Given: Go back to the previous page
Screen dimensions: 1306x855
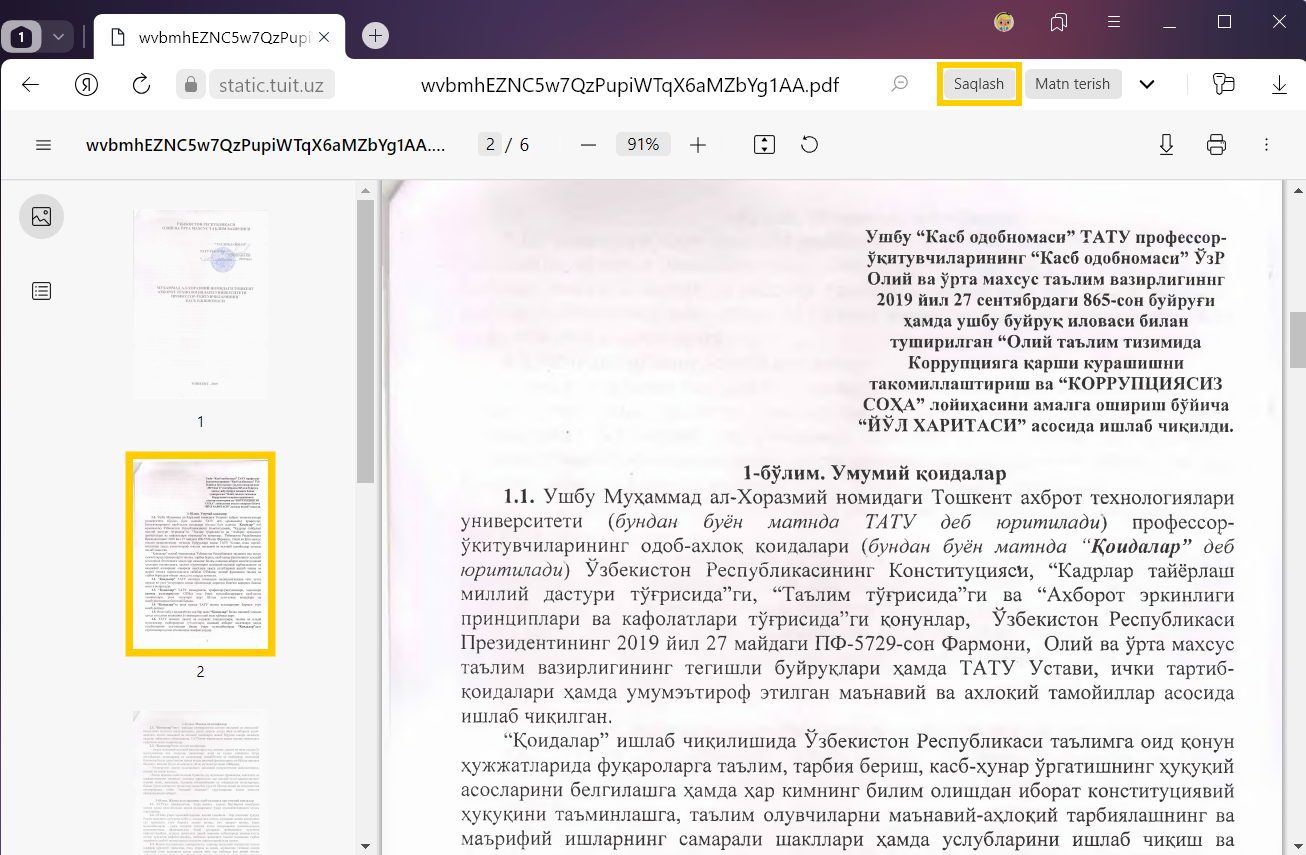Looking at the screenshot, I should click(x=30, y=84).
